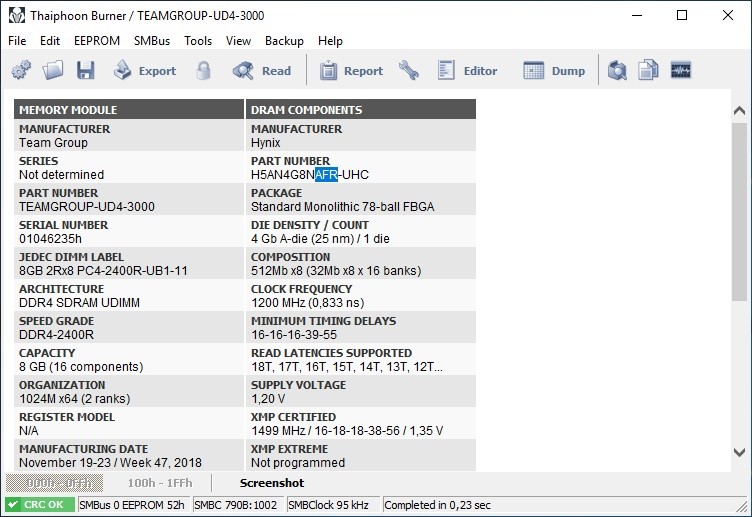
Task: Click XMP Extreme Not programmed value
Action: (x=298, y=463)
